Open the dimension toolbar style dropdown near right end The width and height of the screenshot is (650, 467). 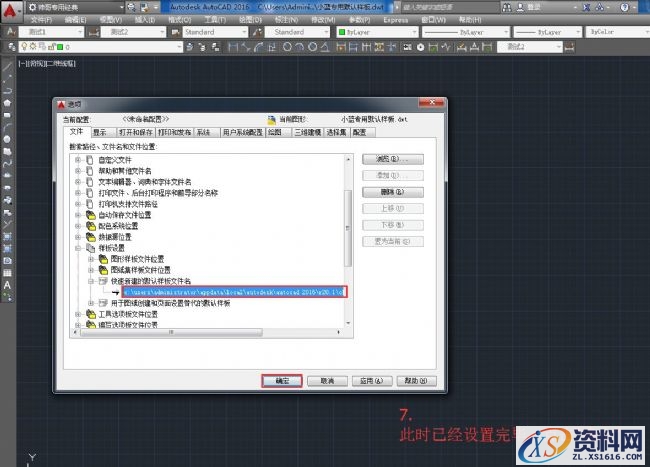[x=530, y=47]
